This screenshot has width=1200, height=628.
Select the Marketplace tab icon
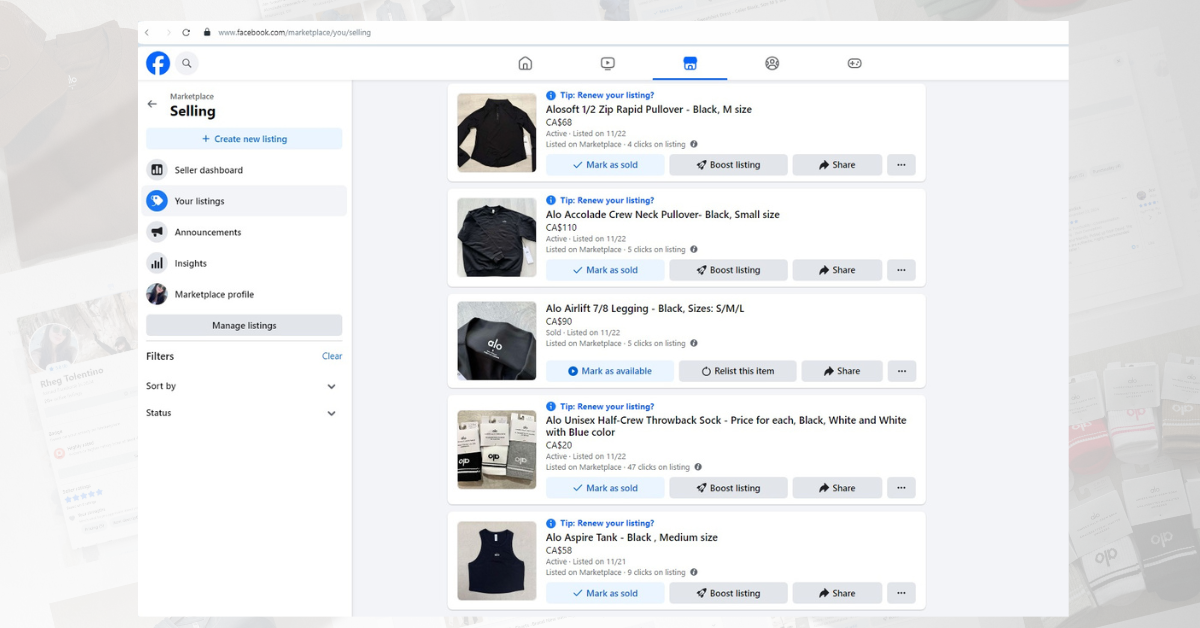[690, 63]
